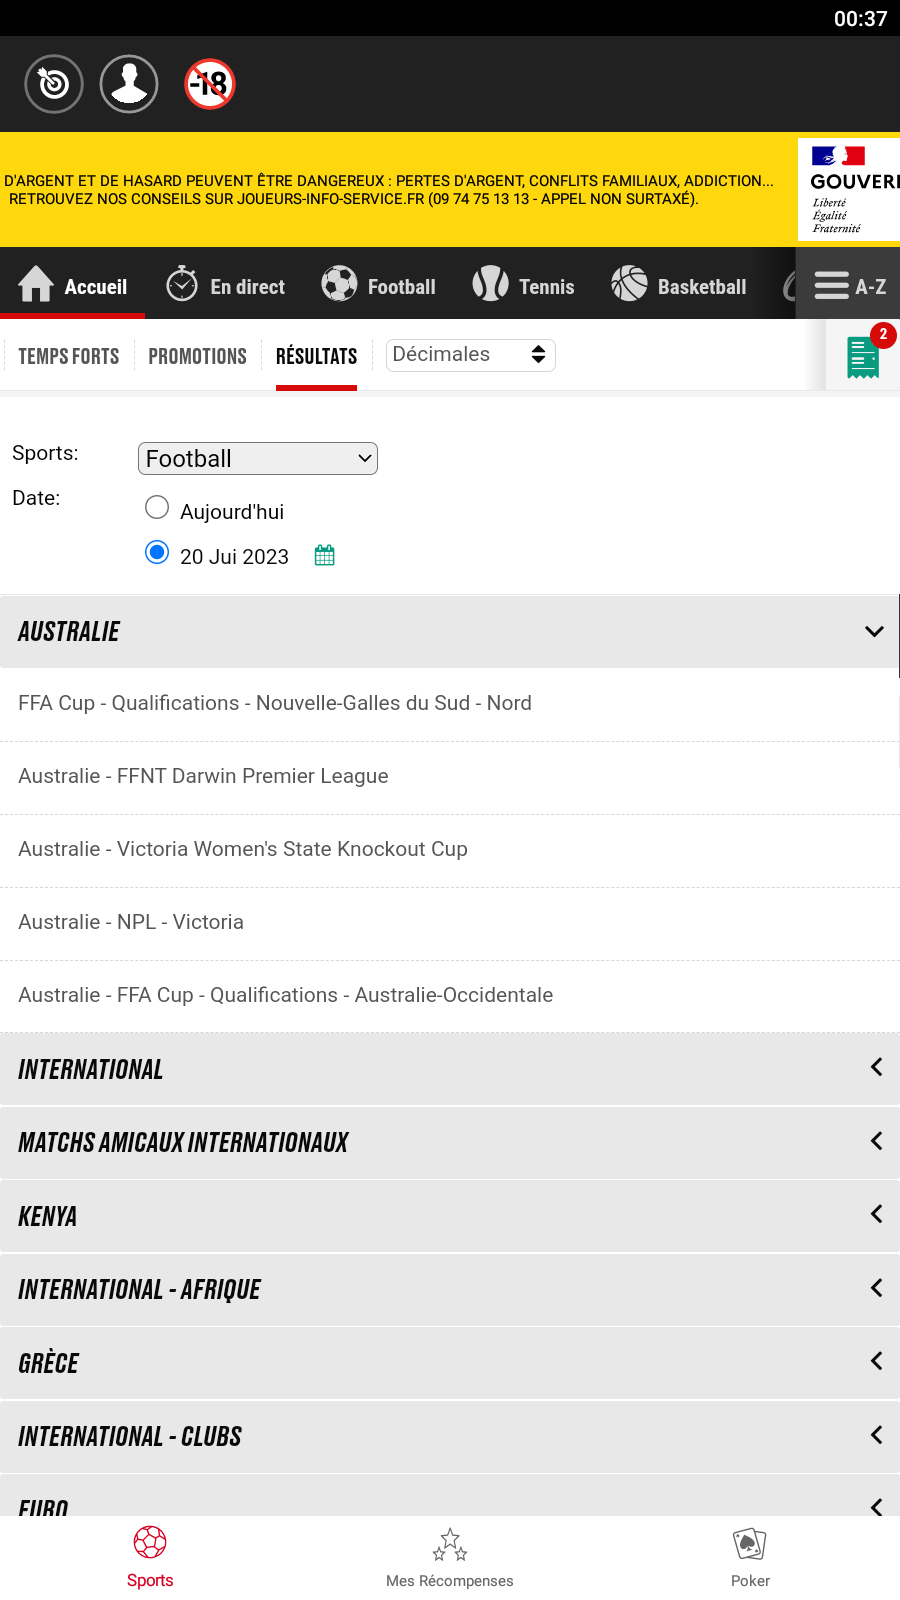Select the 20 Jui 2023 radio button
Screen dimensions: 900x1600
[157, 553]
